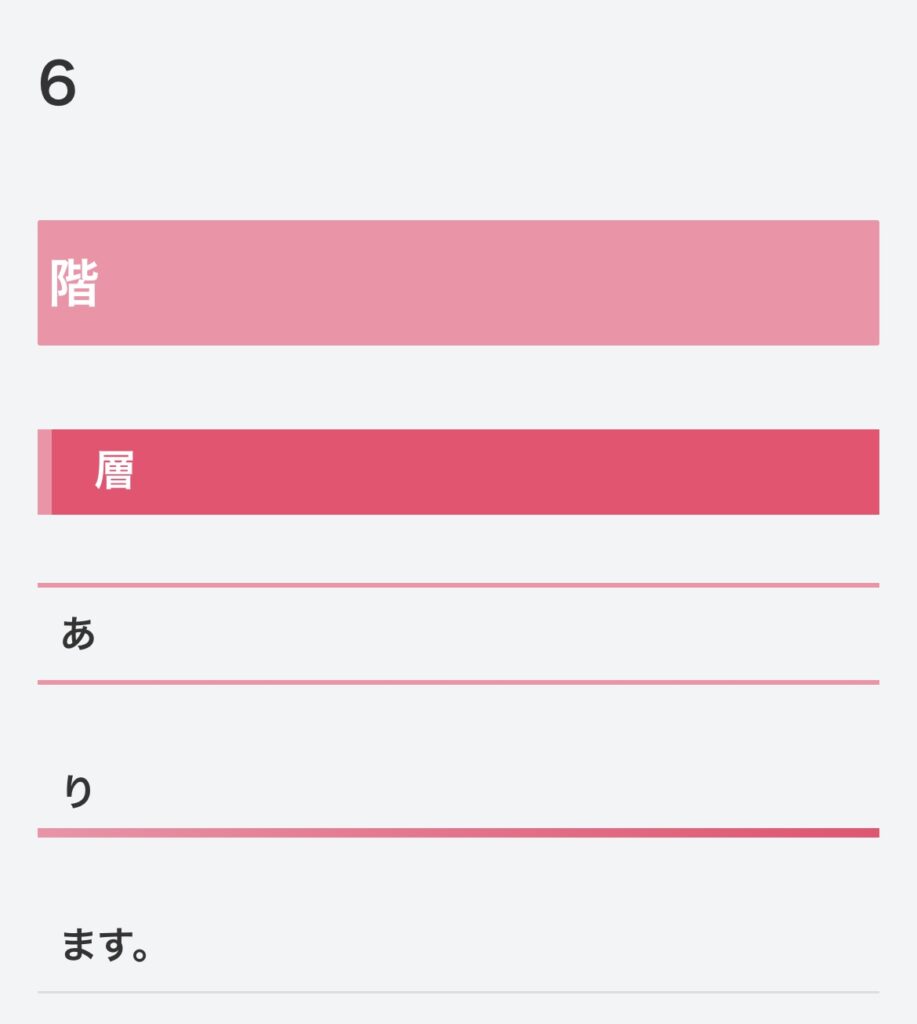Click the blank row area right of あ

pos(480,634)
